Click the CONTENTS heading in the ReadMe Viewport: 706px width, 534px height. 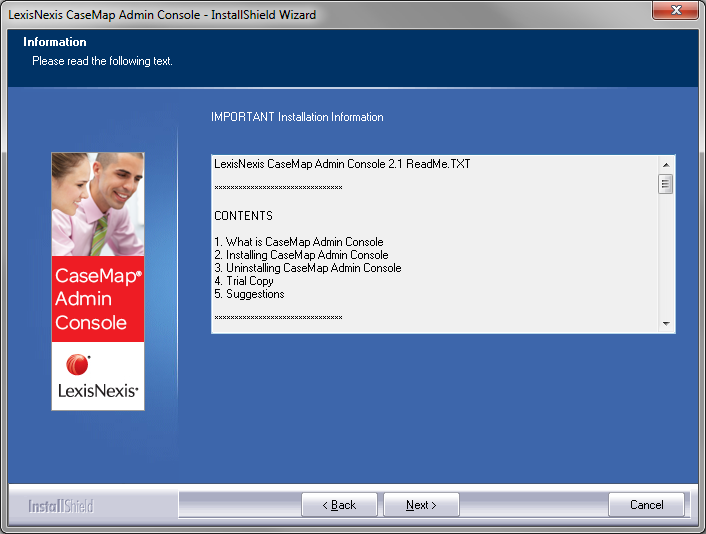pyautogui.click(x=243, y=216)
